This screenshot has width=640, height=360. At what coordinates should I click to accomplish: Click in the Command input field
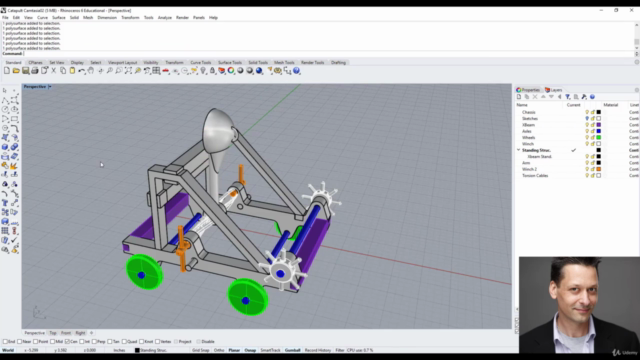tap(329, 53)
